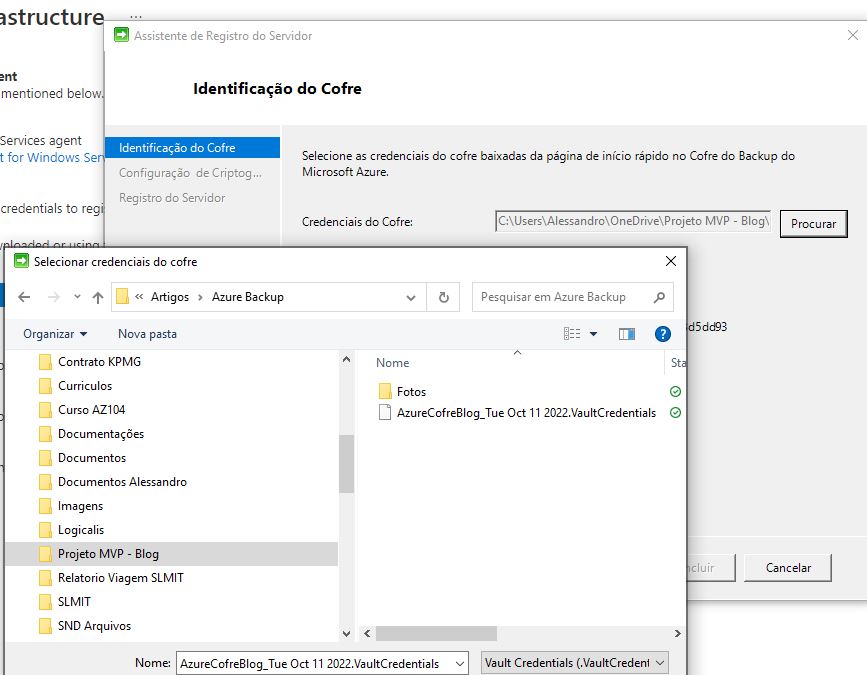Click the file list horizontal scrollbar thumb

point(436,634)
